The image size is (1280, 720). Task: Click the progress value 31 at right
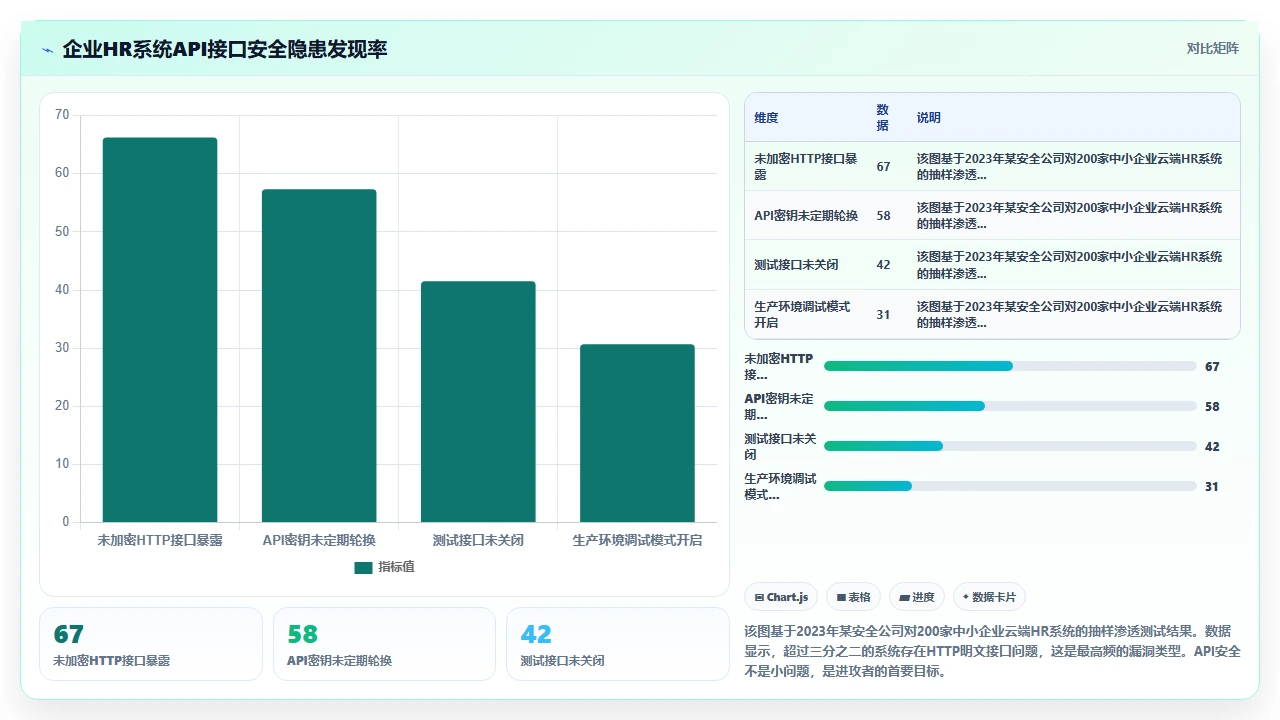[x=1212, y=487]
